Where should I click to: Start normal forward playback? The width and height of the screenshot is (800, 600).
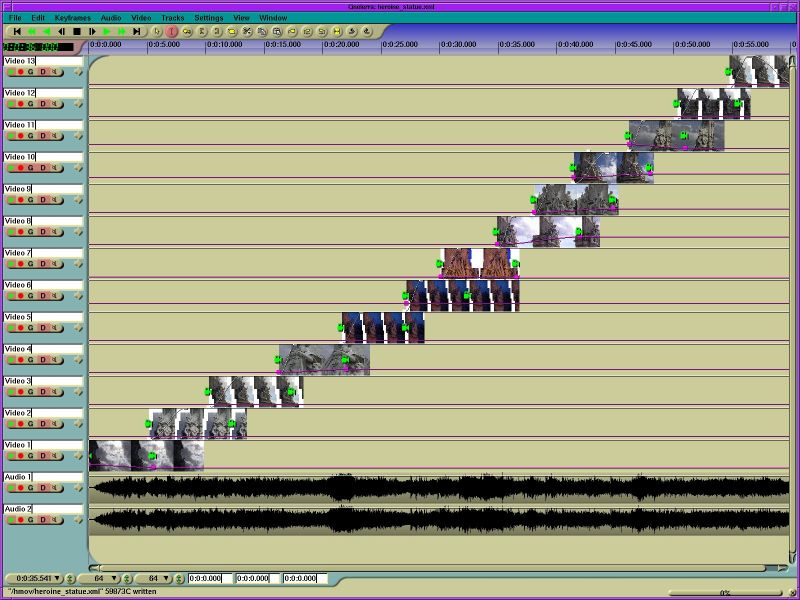tap(106, 32)
